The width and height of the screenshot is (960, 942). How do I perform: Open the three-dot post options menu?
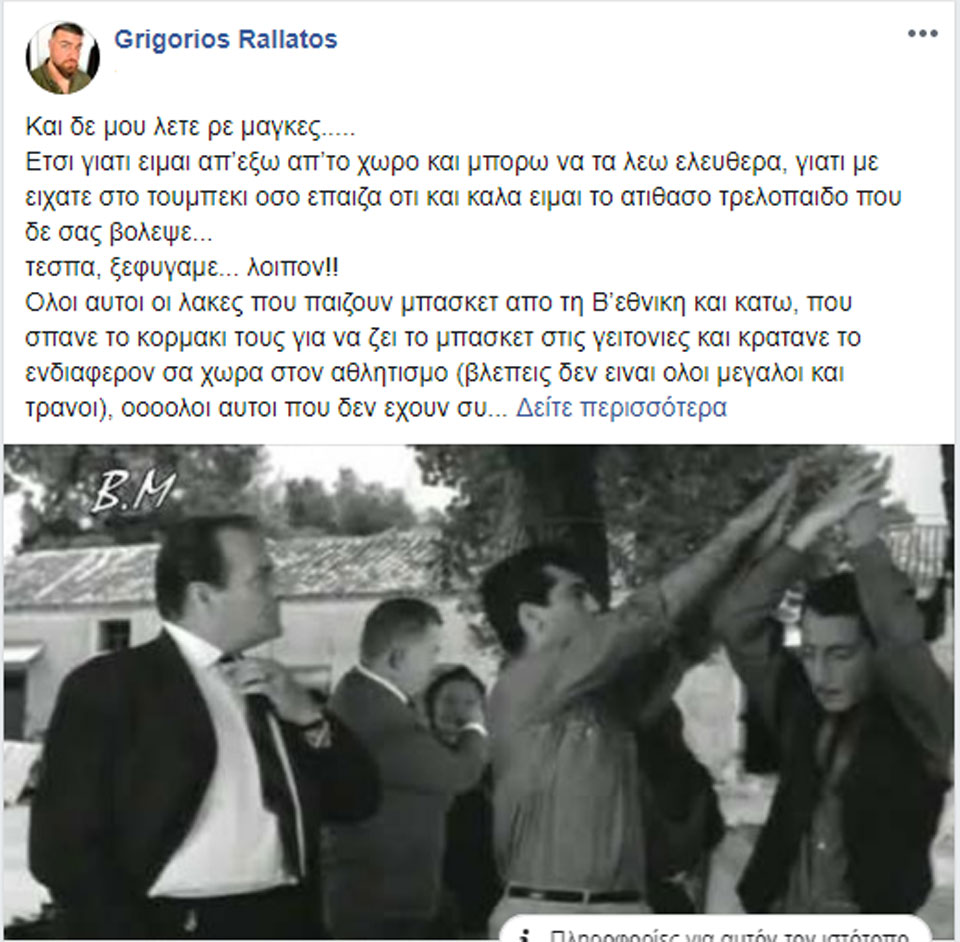point(923,34)
